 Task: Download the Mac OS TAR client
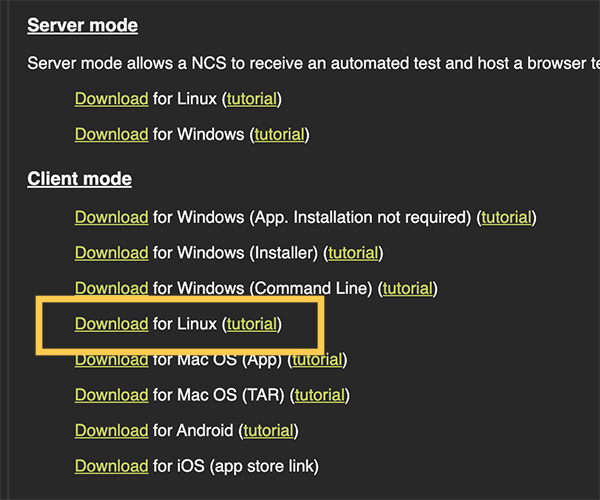pyautogui.click(x=111, y=395)
